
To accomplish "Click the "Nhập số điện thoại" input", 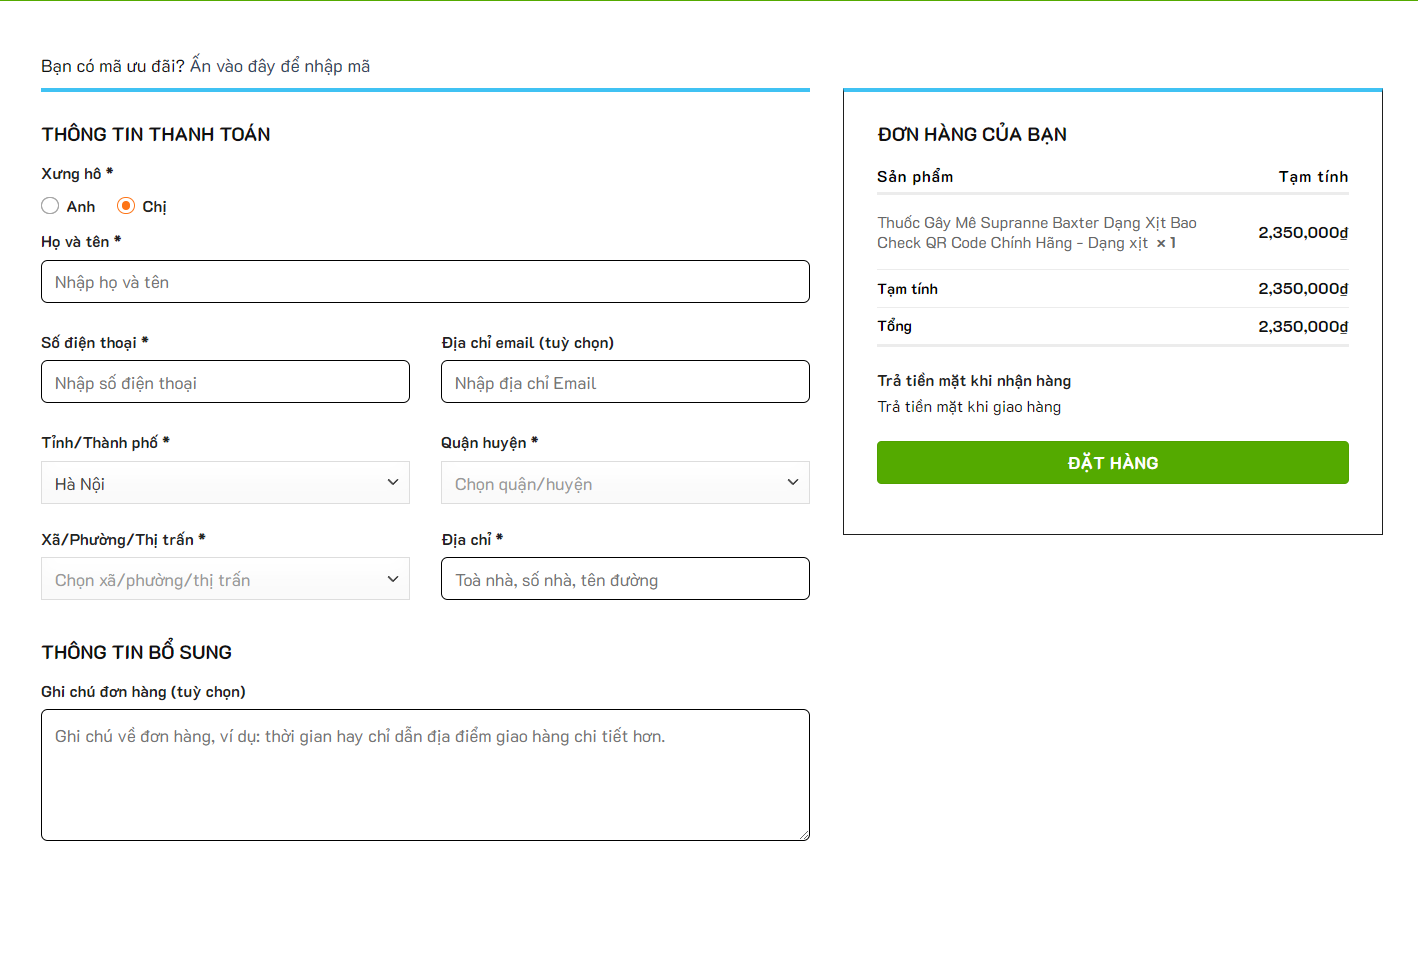I will click(x=225, y=382).
